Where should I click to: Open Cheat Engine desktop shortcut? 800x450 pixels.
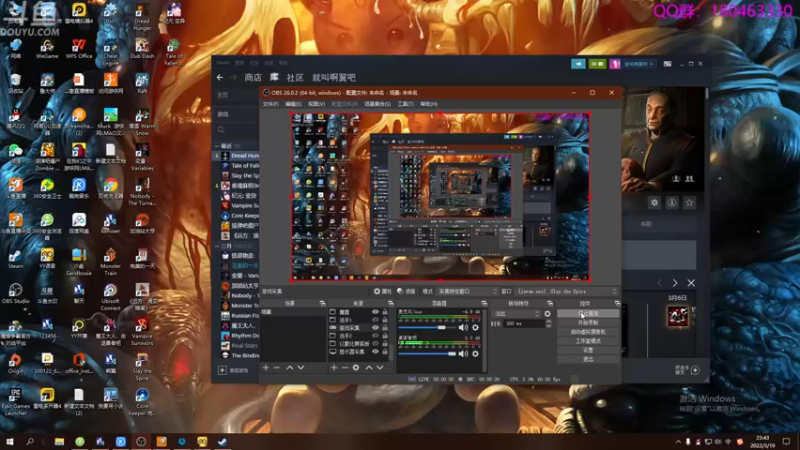(110, 53)
